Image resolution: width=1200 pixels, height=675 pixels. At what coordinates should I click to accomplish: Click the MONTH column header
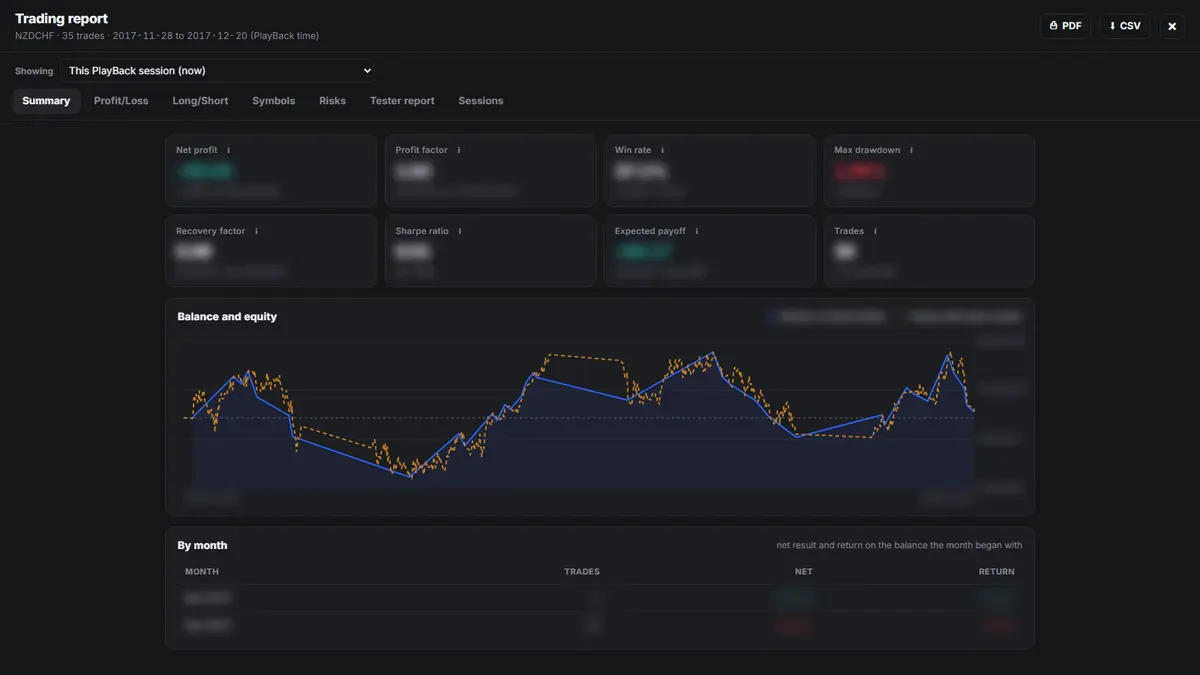coord(202,572)
